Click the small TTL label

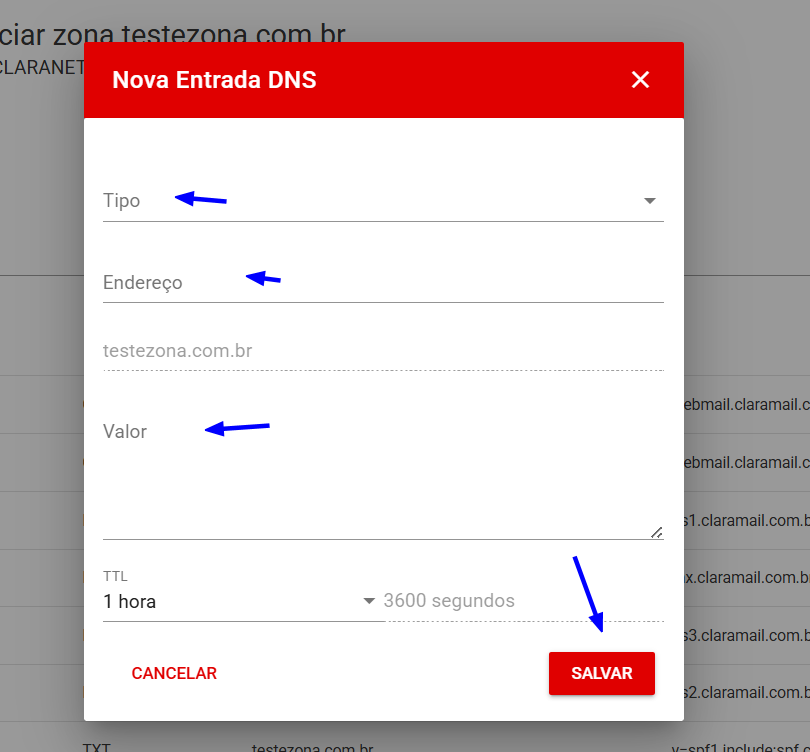115,576
